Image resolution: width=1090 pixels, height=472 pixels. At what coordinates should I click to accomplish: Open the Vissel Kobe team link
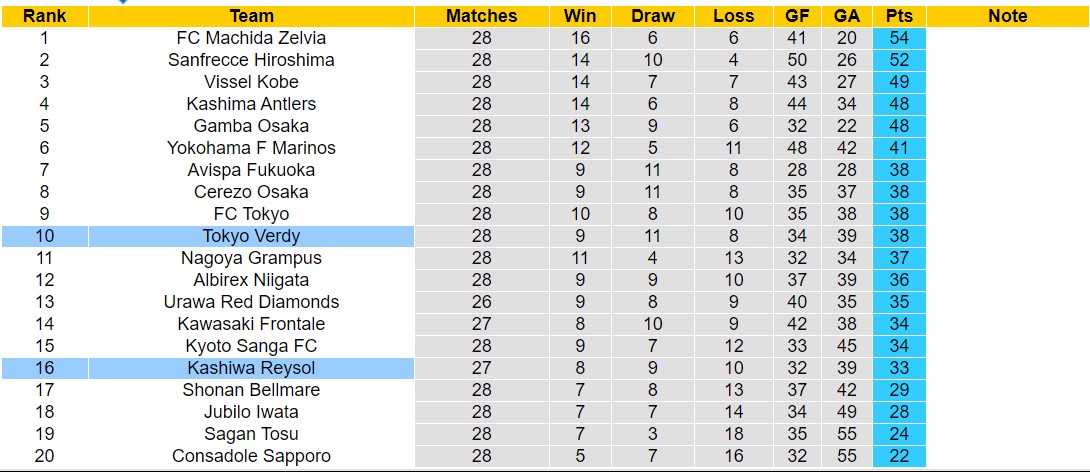pyautogui.click(x=251, y=82)
